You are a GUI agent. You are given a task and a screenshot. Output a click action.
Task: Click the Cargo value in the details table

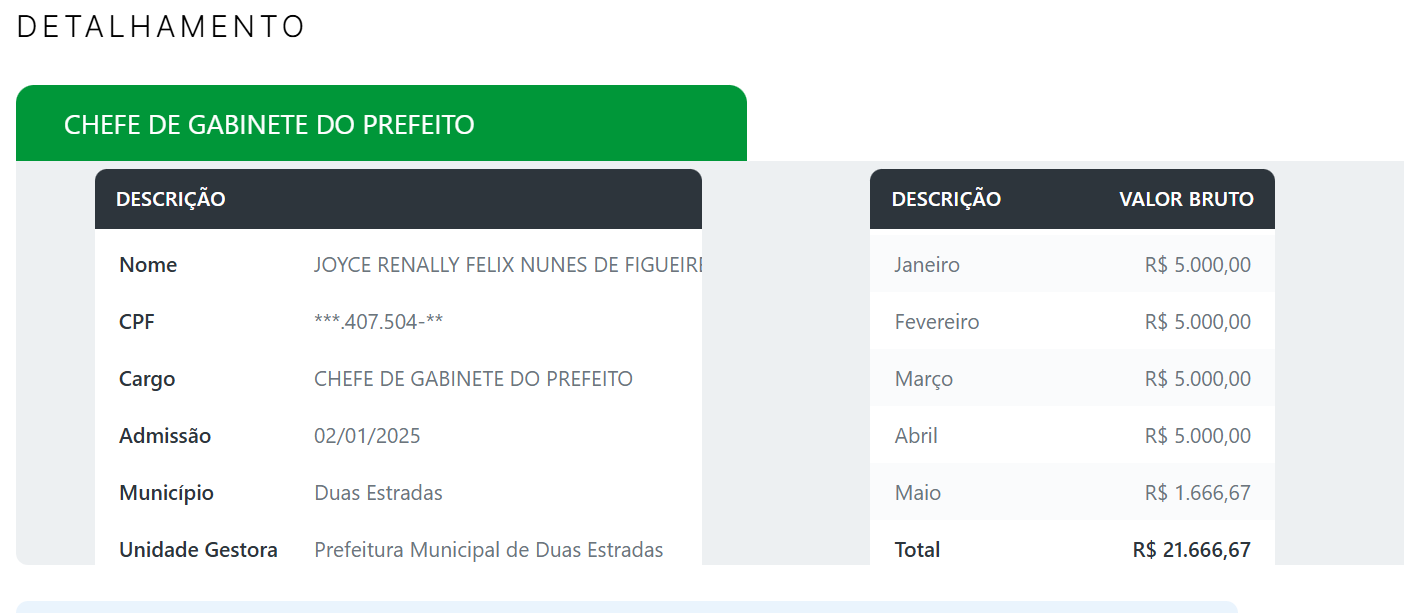coord(473,379)
